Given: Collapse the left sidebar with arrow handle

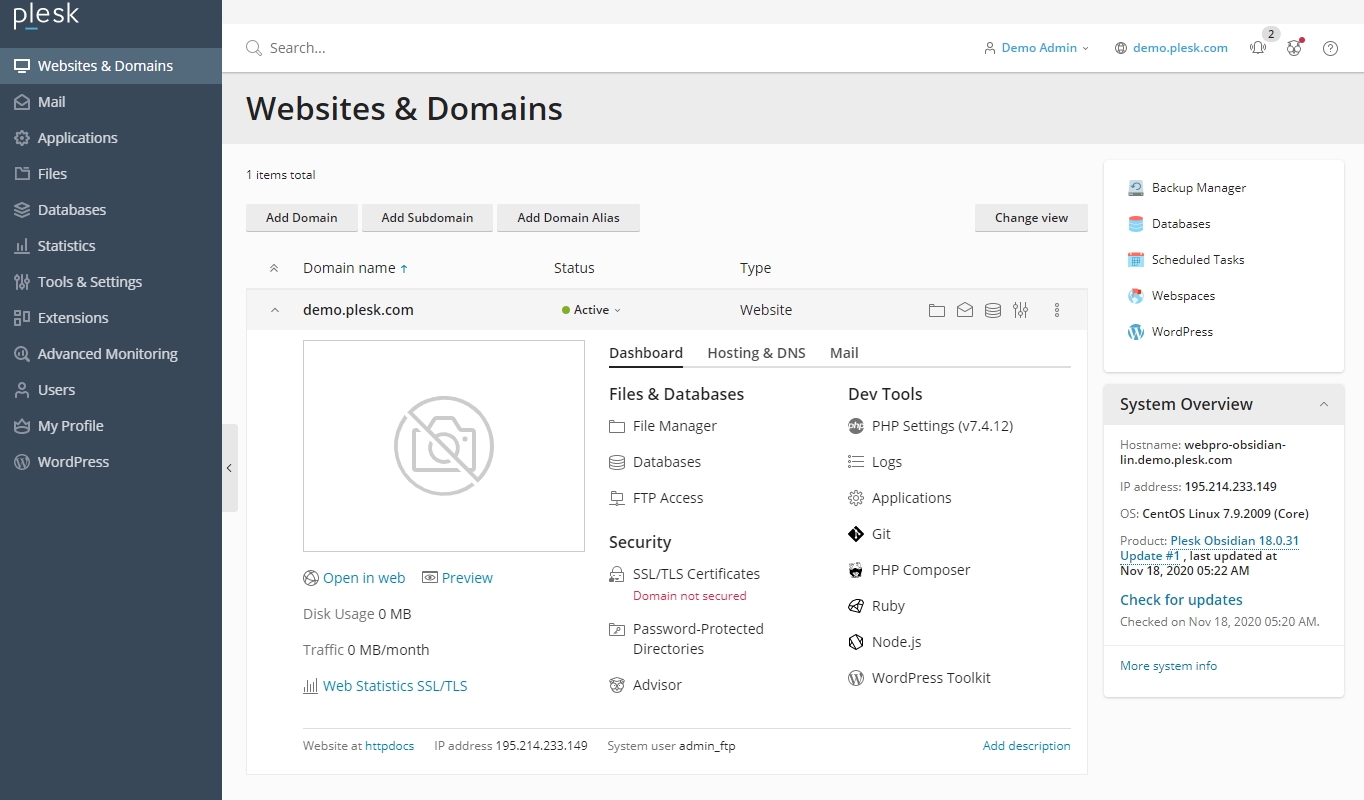Looking at the screenshot, I should tap(229, 468).
